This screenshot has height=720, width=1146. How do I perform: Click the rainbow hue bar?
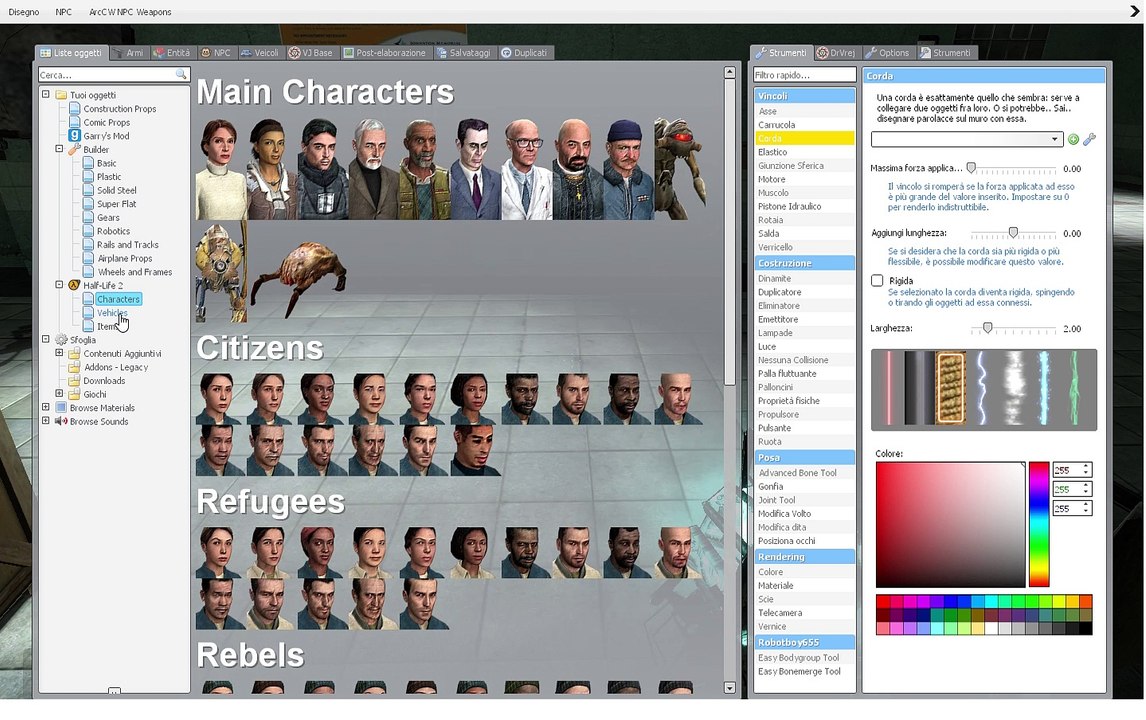(x=1039, y=524)
